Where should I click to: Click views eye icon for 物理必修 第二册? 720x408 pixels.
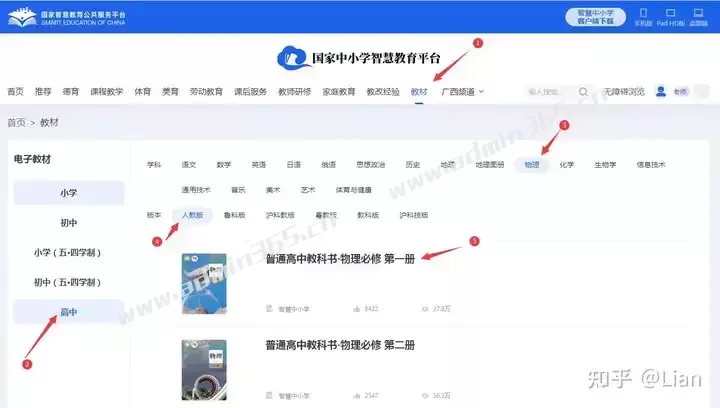425,395
